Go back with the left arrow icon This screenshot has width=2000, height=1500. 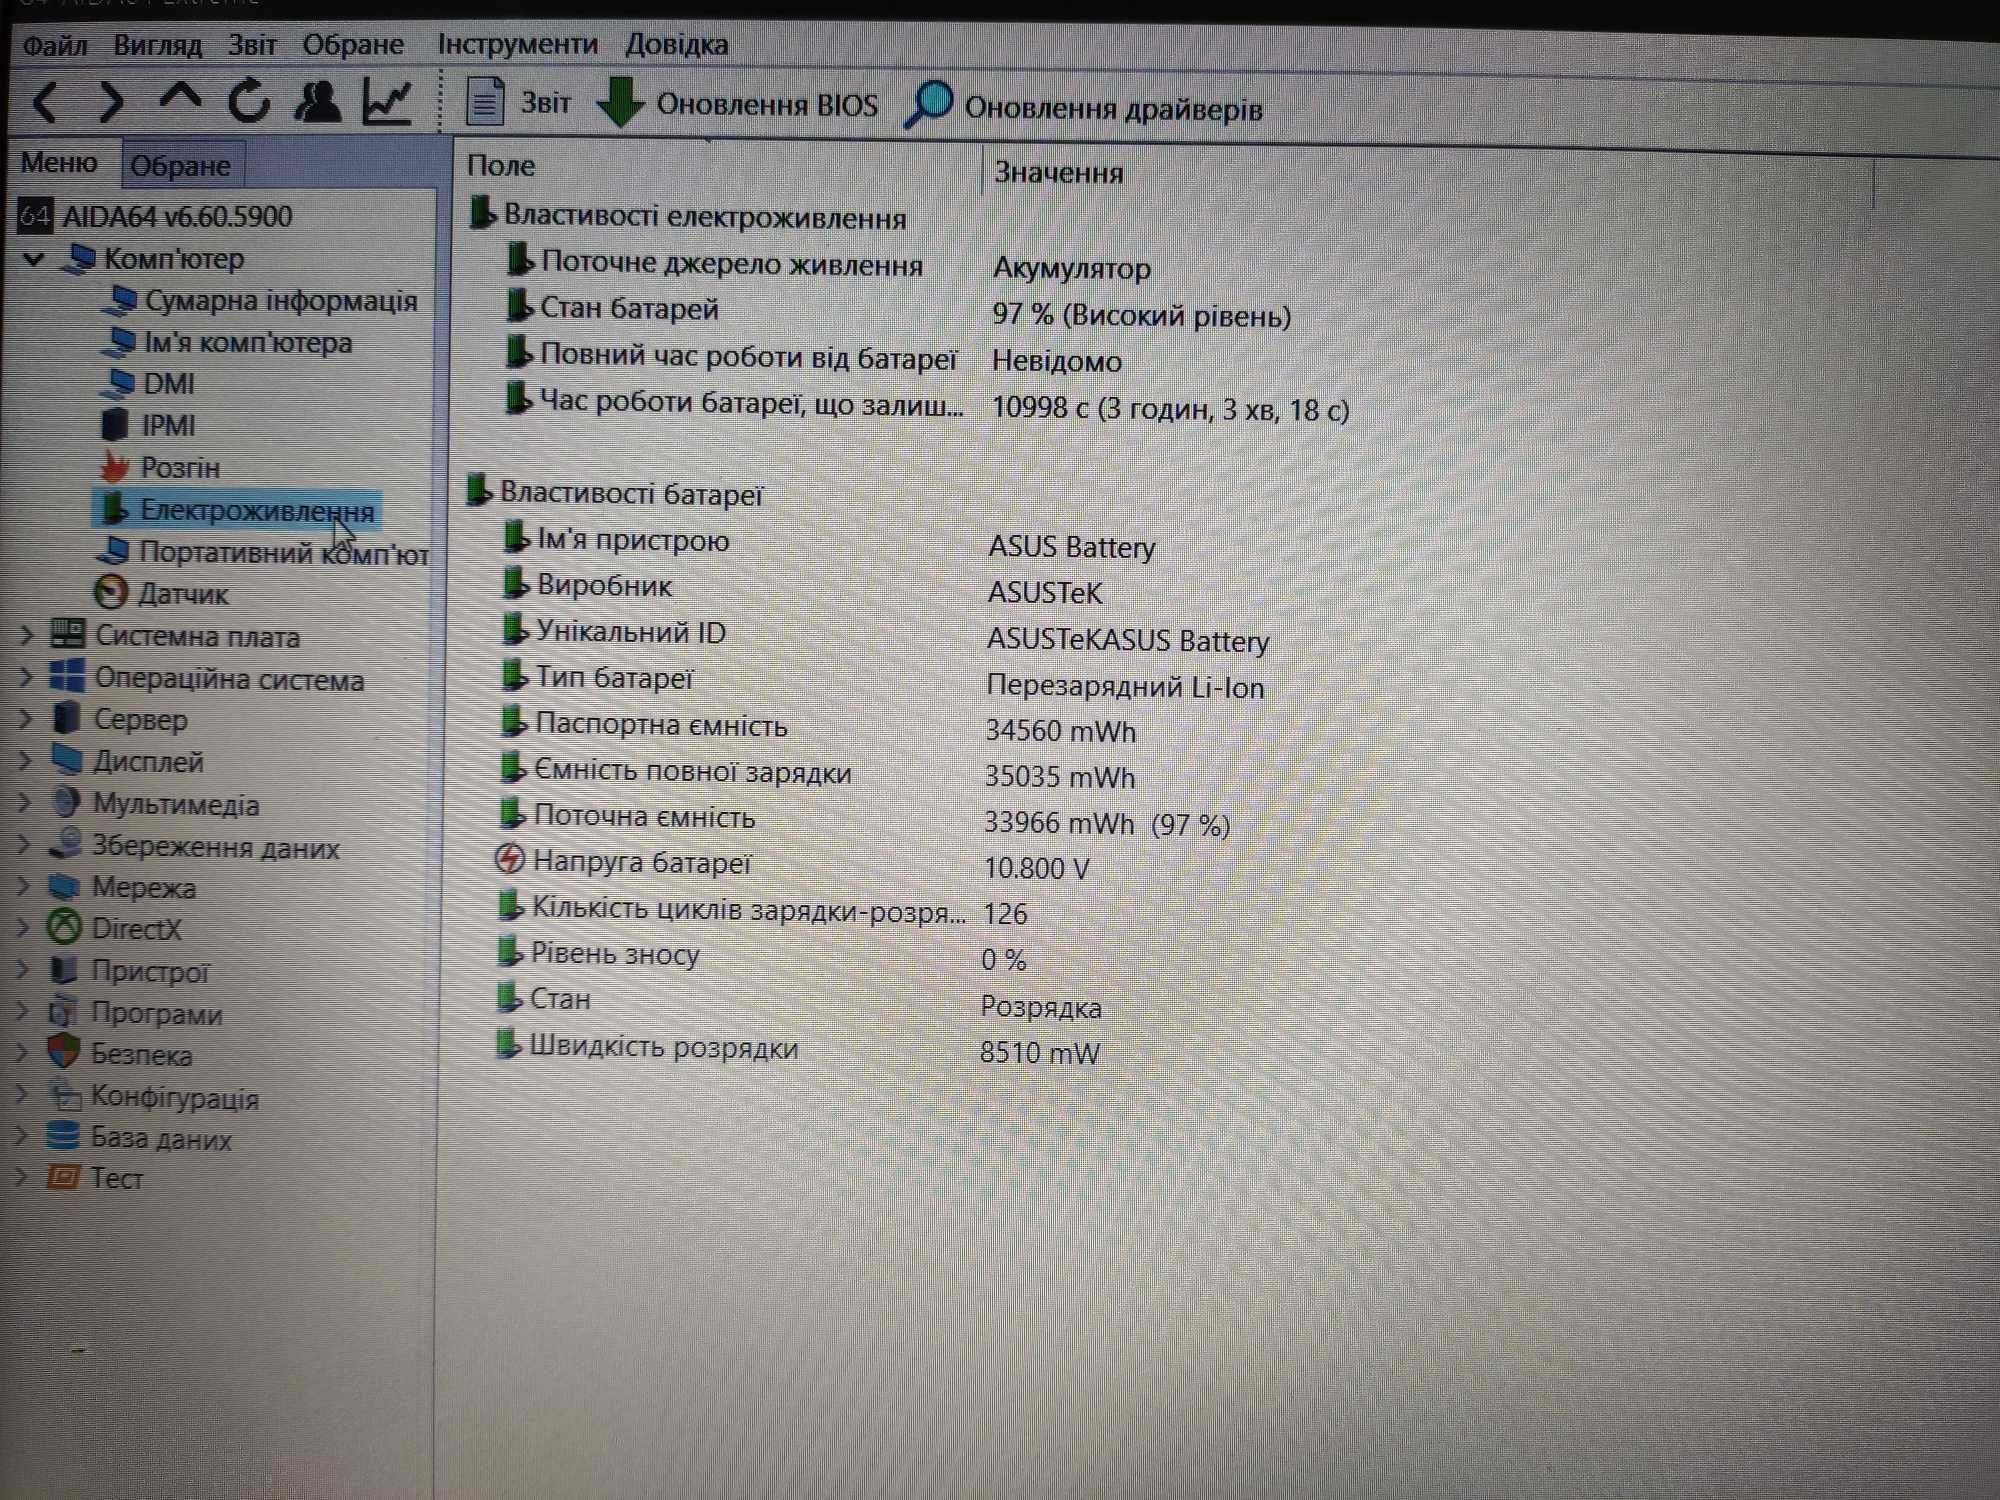pyautogui.click(x=47, y=102)
